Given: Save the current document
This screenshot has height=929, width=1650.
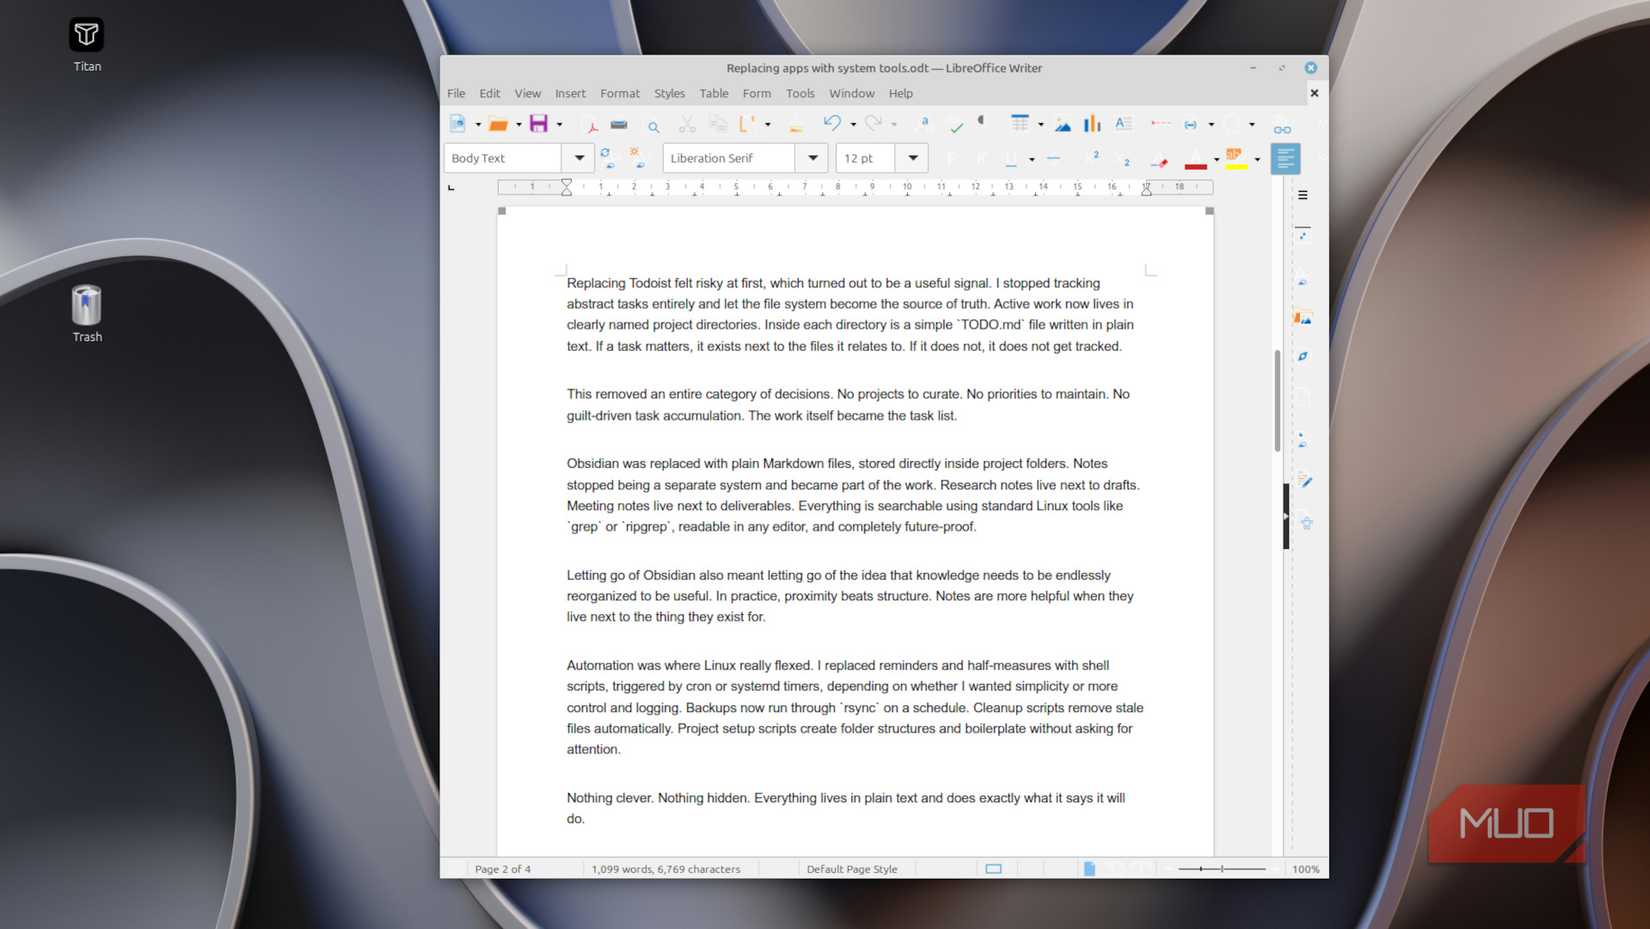Looking at the screenshot, I should click(538, 124).
